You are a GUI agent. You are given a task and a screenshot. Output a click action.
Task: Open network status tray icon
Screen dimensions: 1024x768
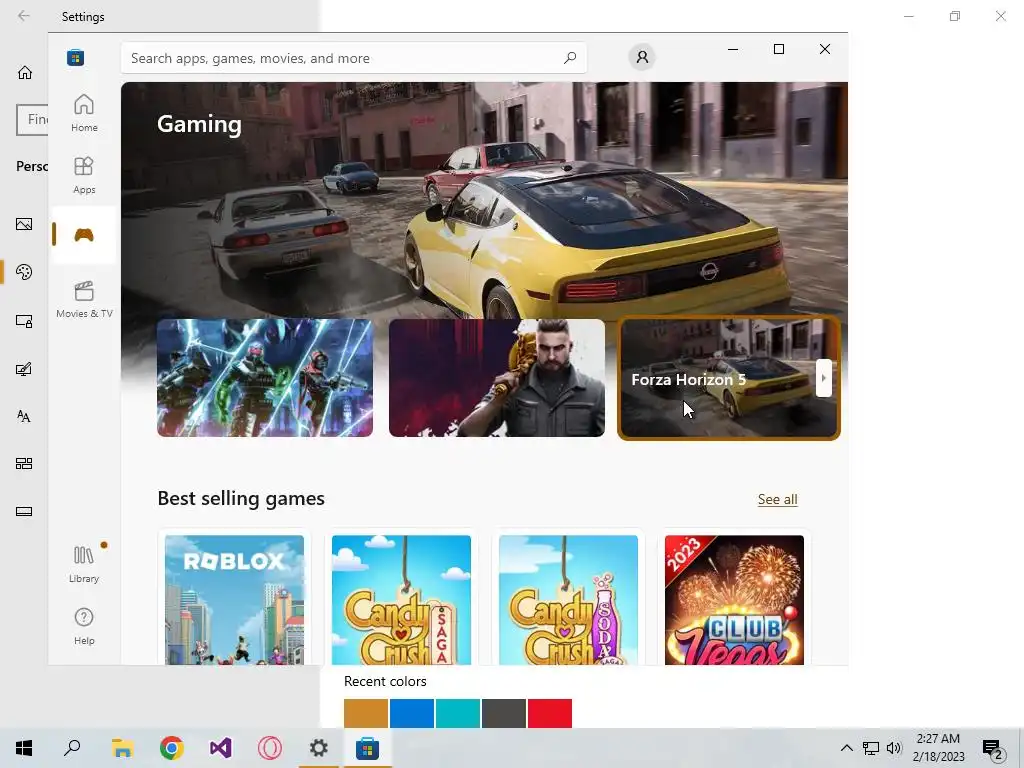871,748
